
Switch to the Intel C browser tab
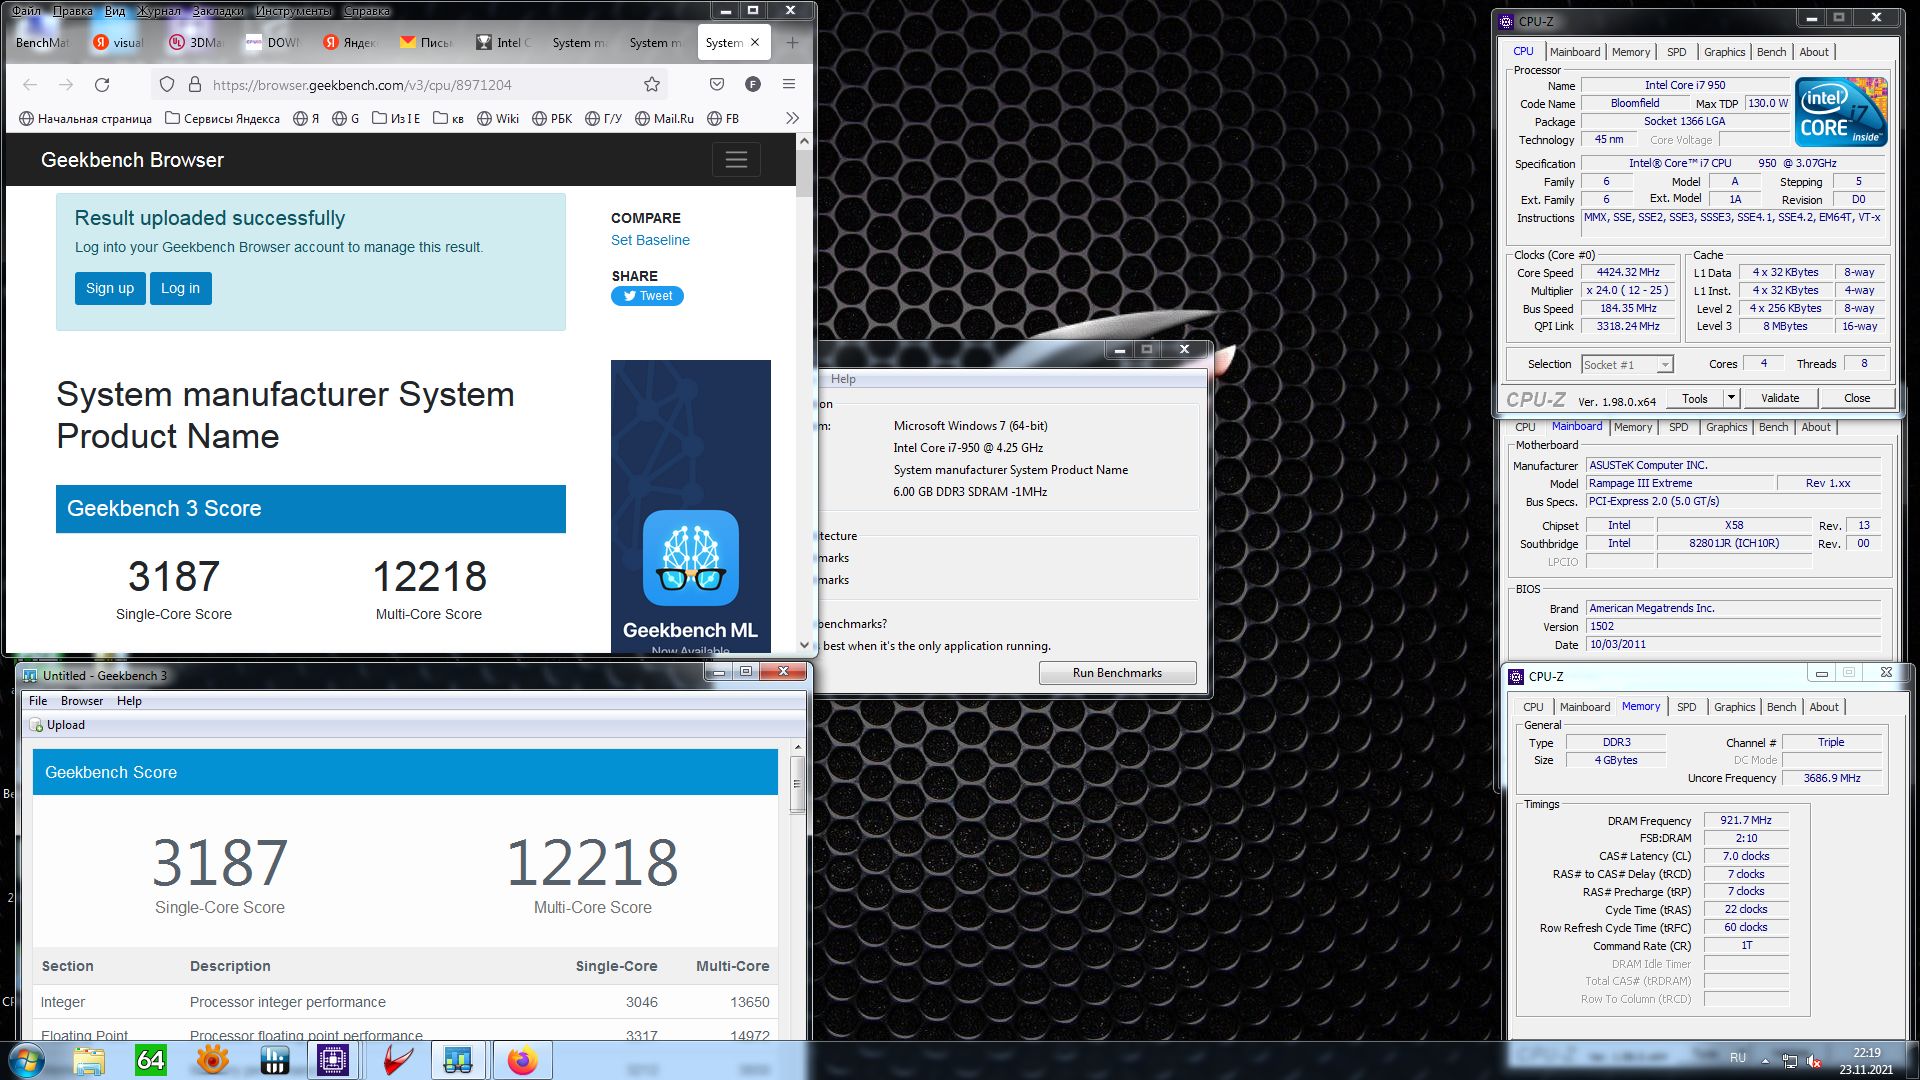click(x=504, y=43)
